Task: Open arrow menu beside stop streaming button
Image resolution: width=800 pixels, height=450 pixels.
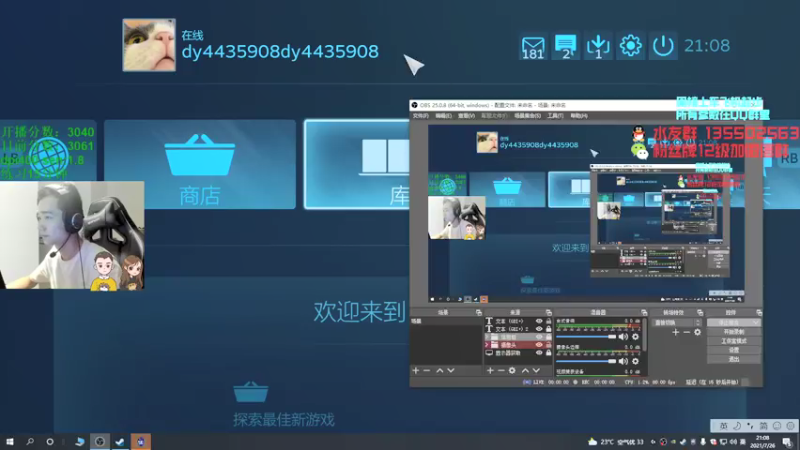Action: [755, 322]
